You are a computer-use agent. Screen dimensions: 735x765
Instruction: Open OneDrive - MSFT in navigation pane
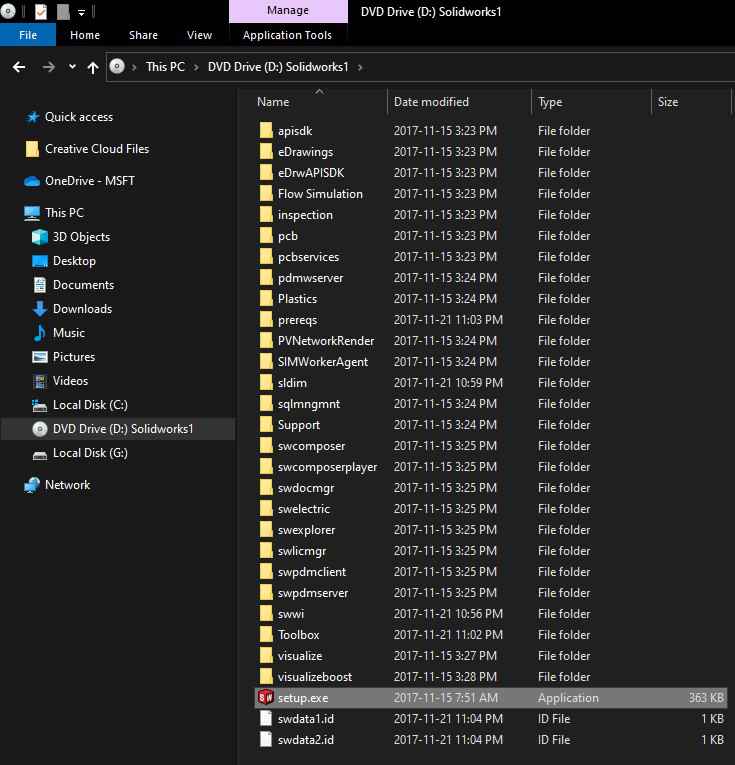[89, 181]
